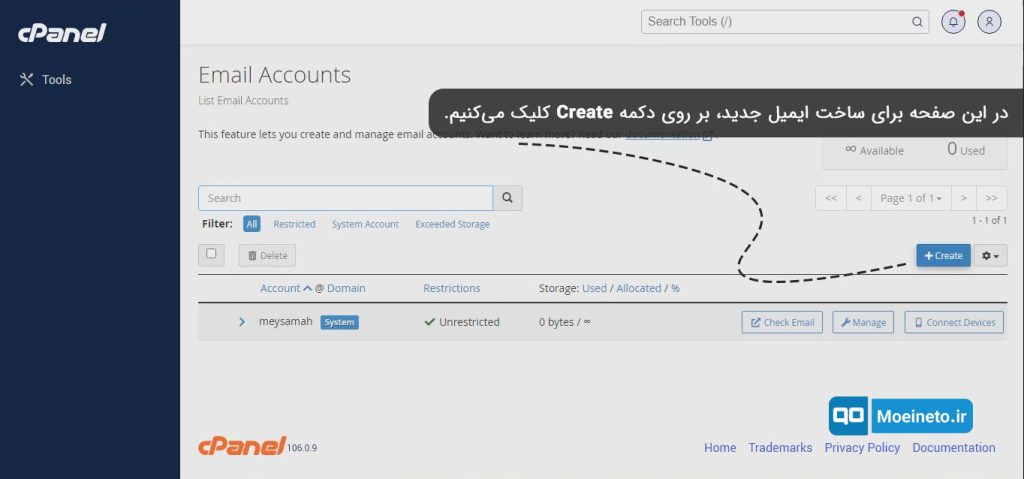This screenshot has width=1024, height=479.
Task: Click the Create button
Action: coord(943,256)
